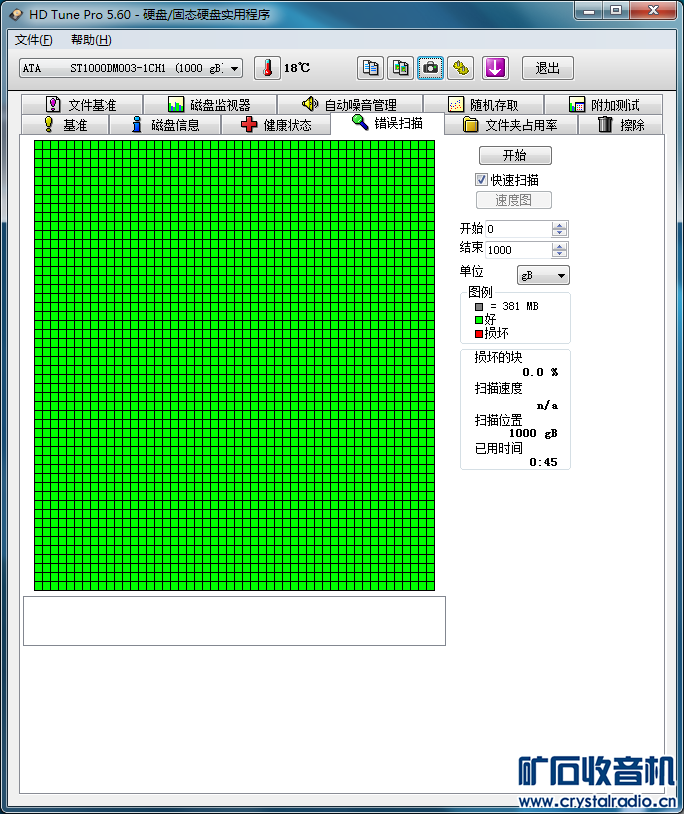Minimize the HD Tune Pro window
The image size is (684, 814).
pyautogui.click(x=589, y=10)
